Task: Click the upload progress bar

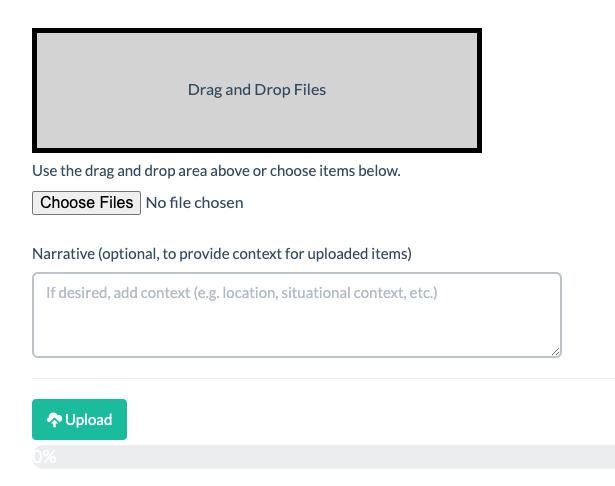Action: [320, 457]
